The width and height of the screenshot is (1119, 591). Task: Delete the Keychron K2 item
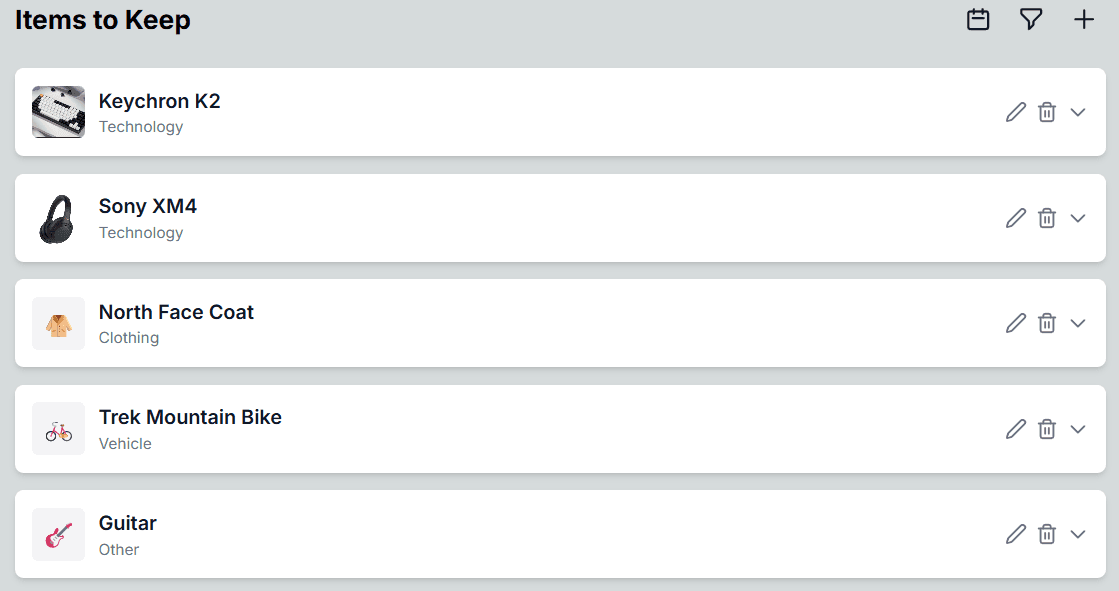(x=1046, y=112)
